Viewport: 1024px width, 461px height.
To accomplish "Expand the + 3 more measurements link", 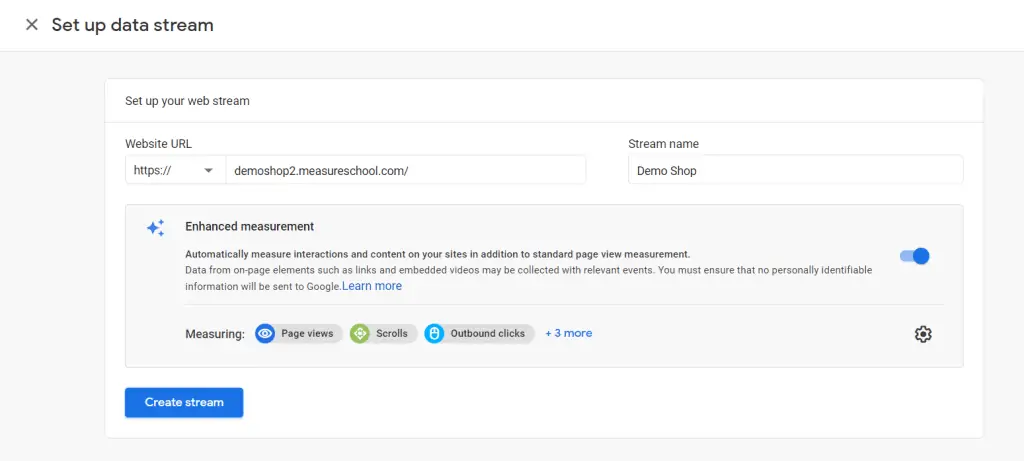I will click(569, 333).
